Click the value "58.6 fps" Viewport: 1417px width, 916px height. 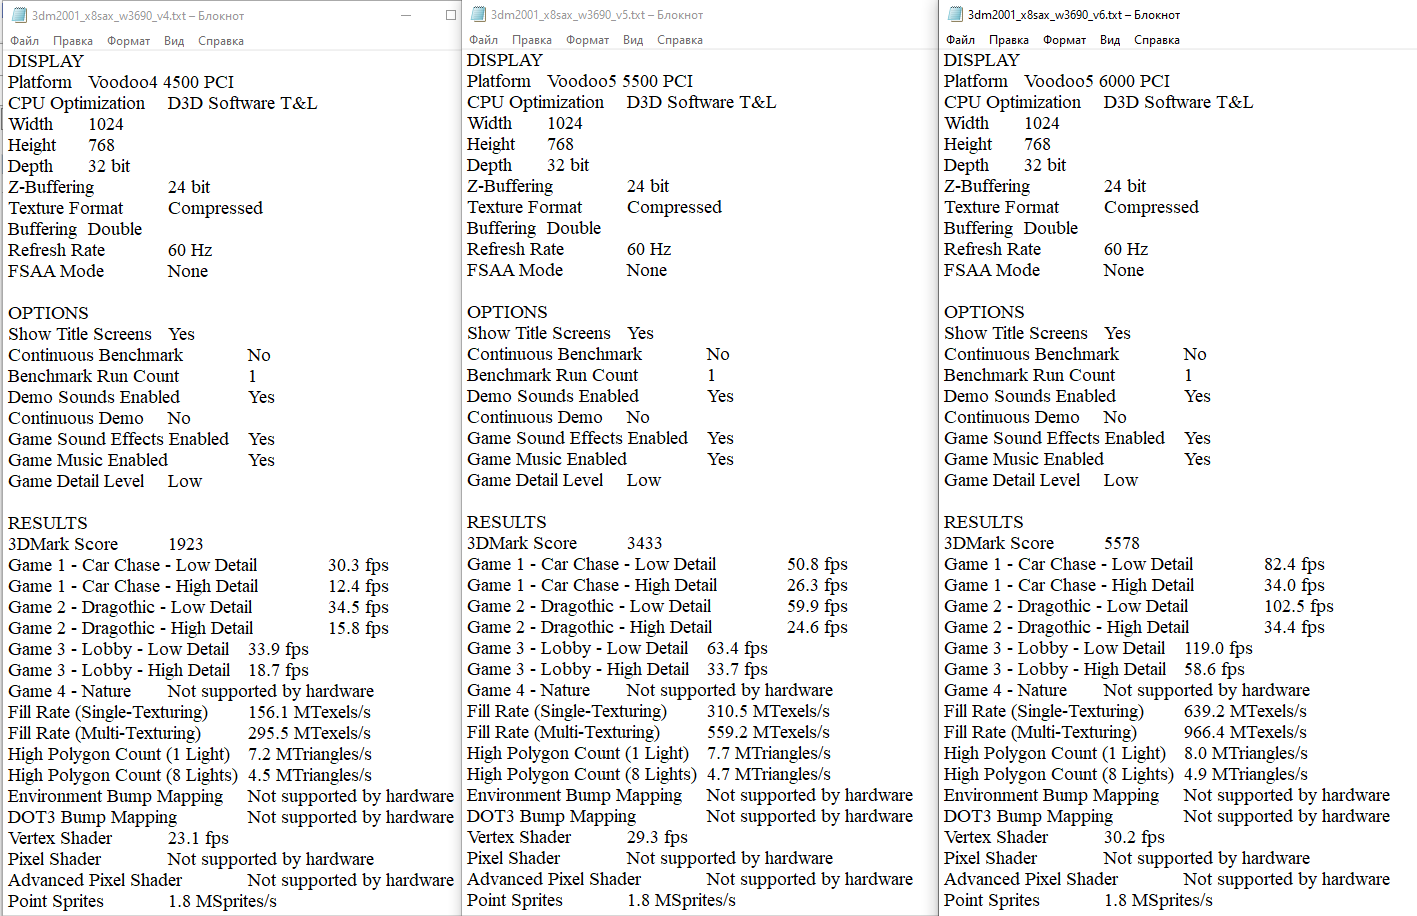point(1214,669)
